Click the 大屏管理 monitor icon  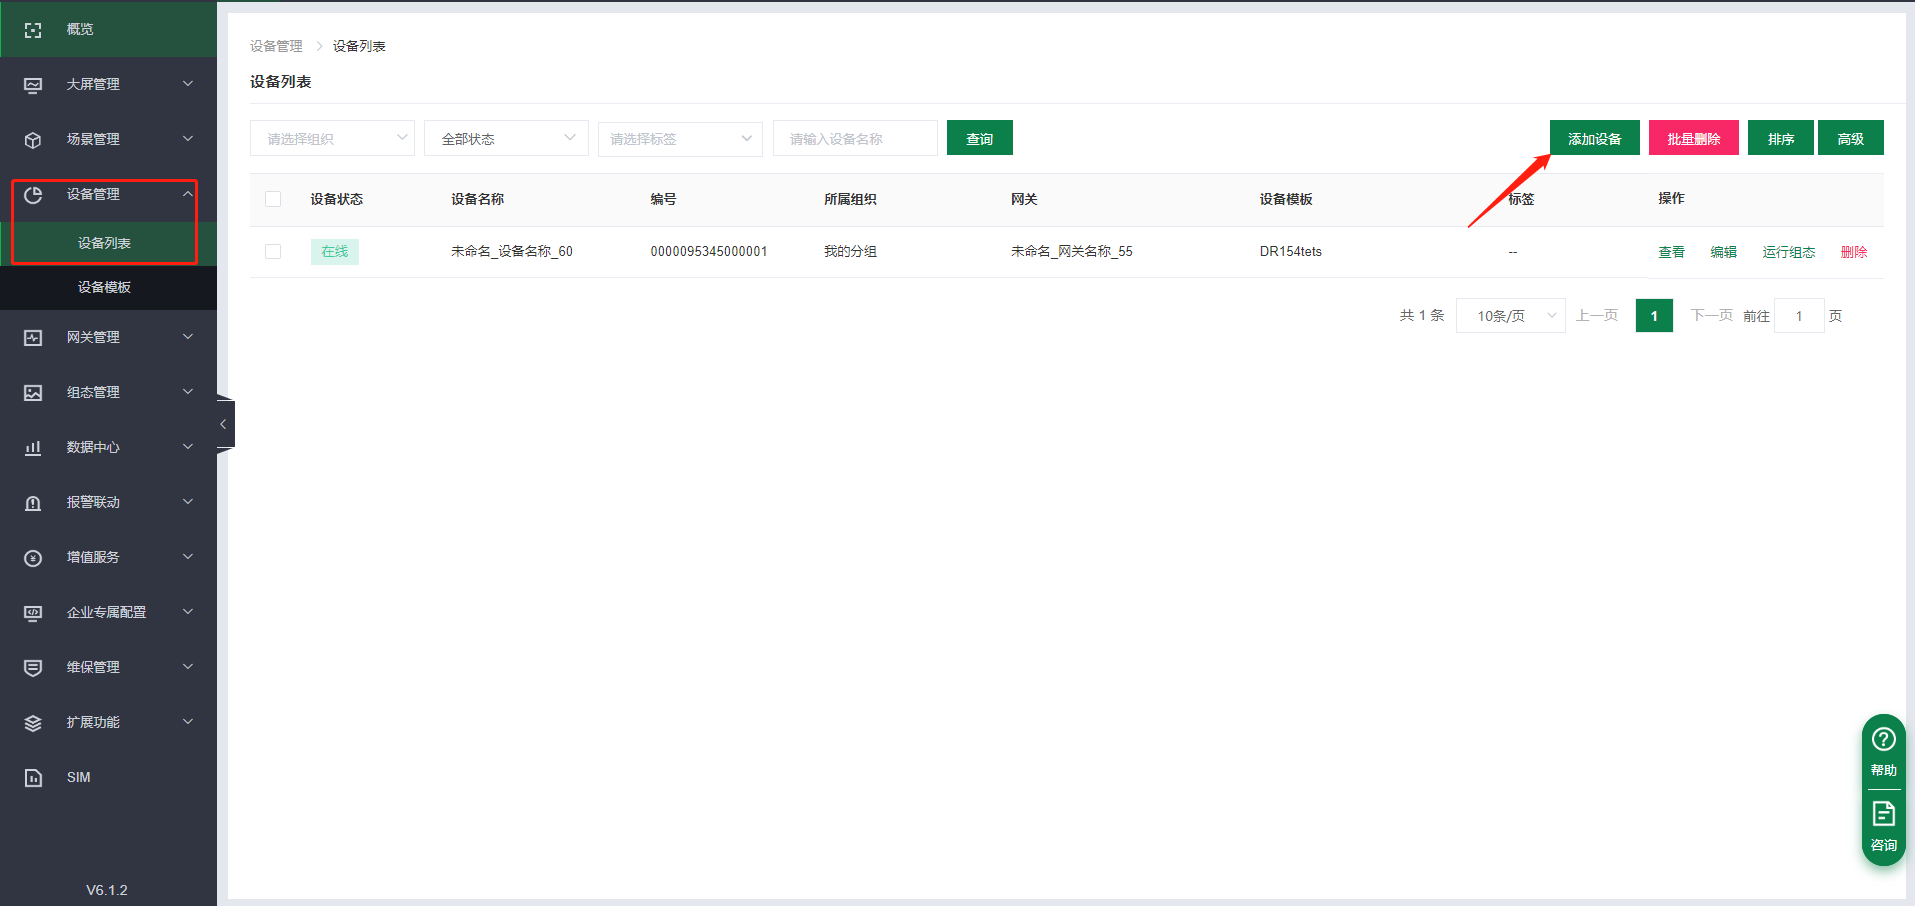tap(33, 85)
